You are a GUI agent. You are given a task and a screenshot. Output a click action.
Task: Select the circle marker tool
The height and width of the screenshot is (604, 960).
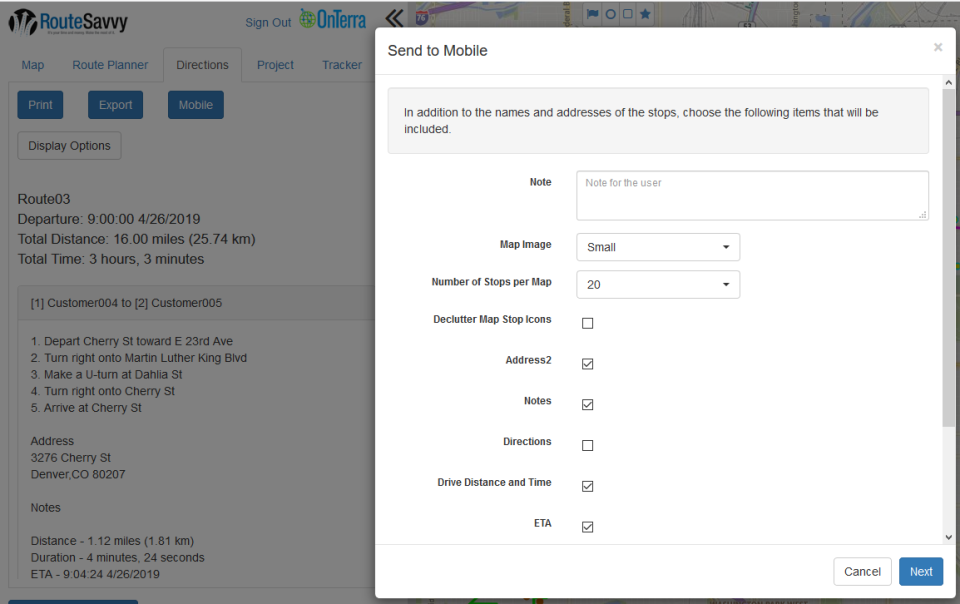(x=611, y=15)
